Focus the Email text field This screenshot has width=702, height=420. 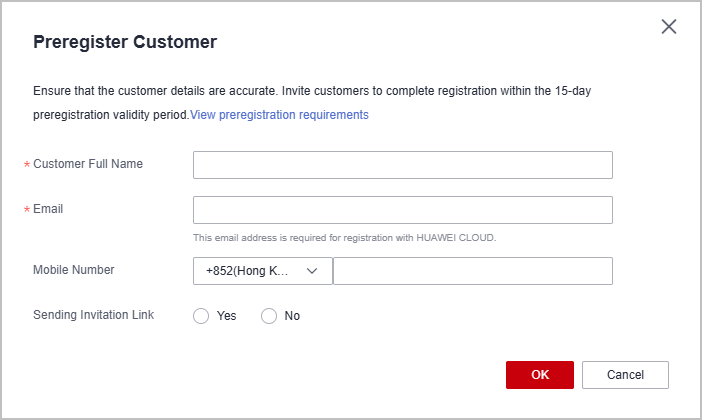[402, 210]
